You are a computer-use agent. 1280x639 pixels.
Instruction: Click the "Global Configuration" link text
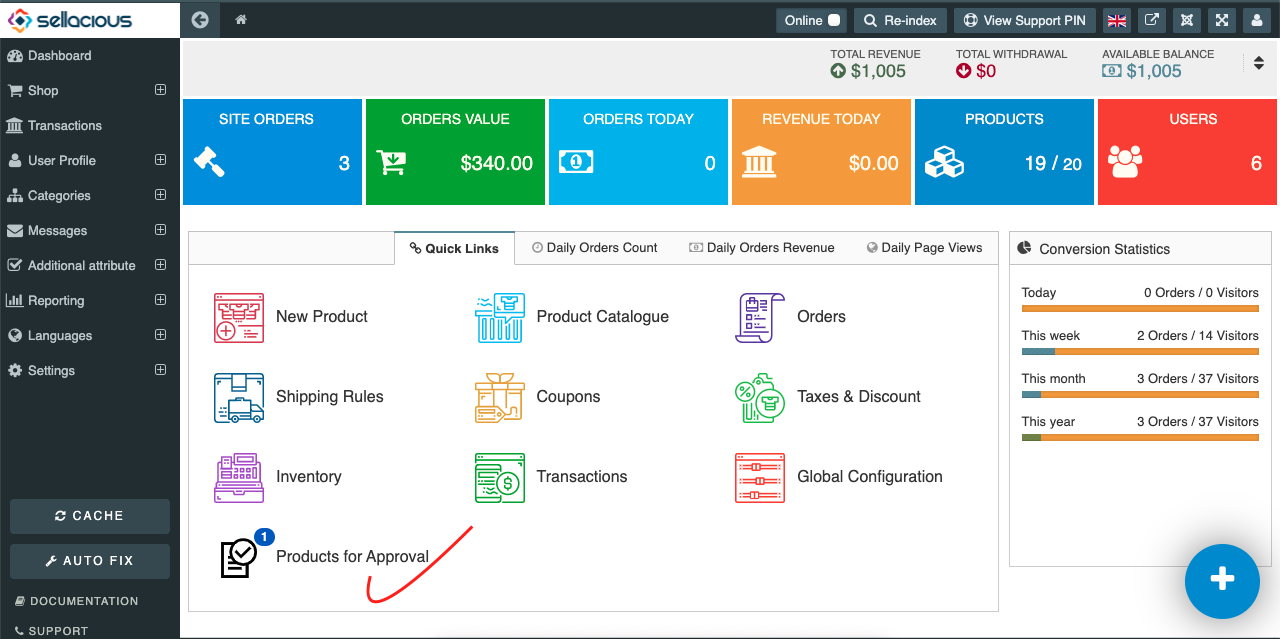click(870, 477)
